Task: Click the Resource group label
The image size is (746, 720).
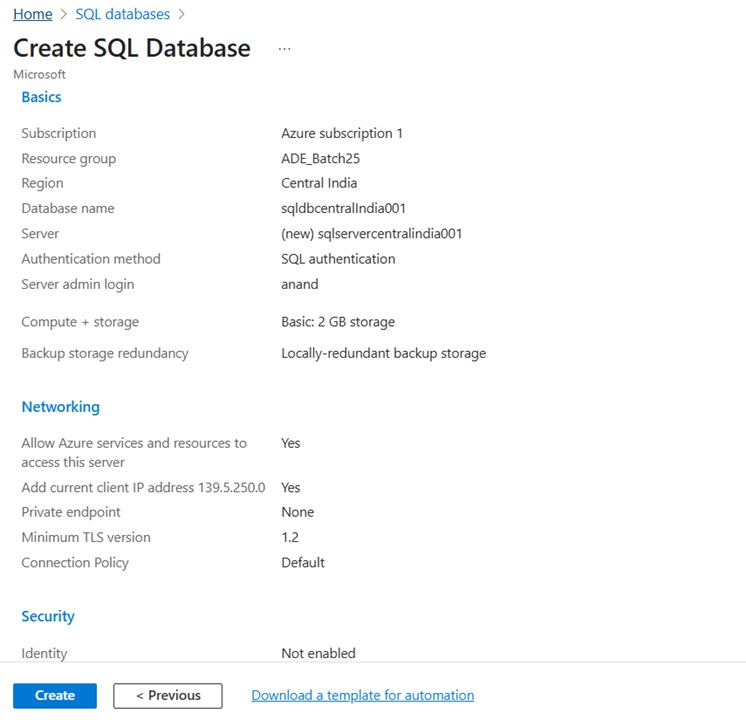Action: click(69, 158)
